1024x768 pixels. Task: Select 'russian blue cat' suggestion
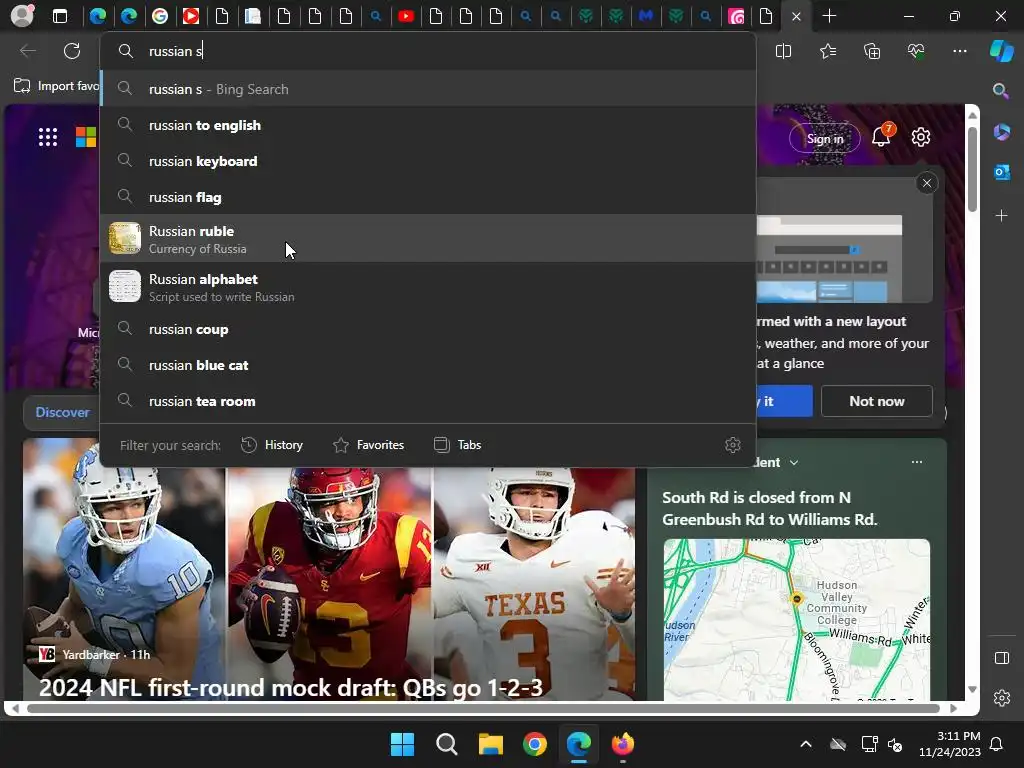[428, 365]
